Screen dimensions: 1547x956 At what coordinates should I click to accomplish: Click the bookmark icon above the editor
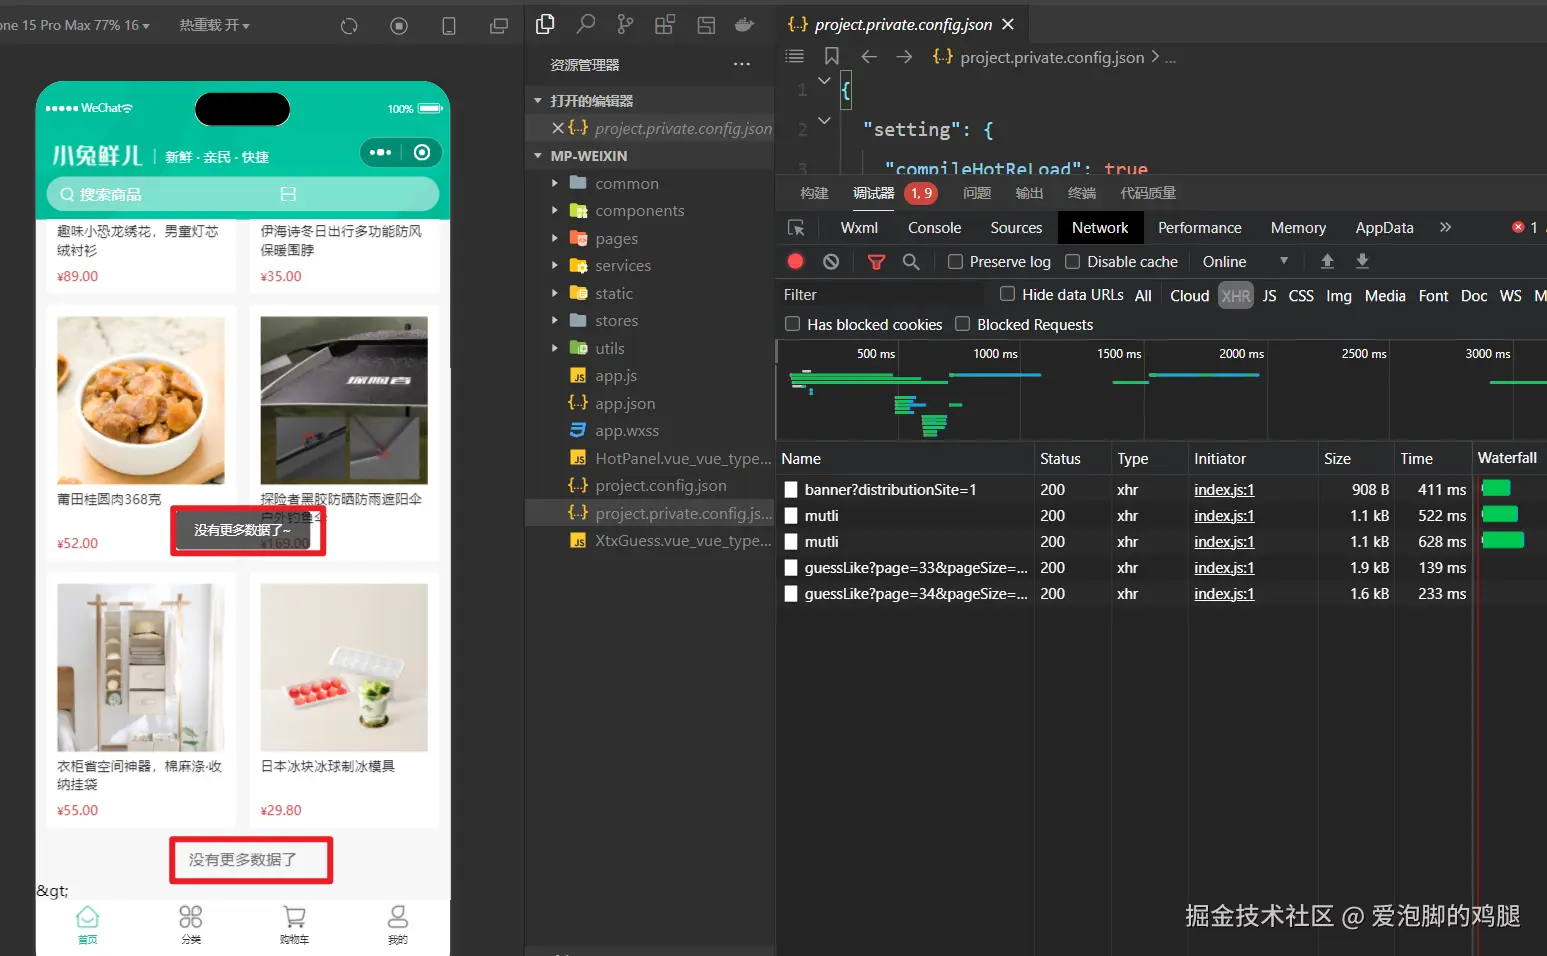pos(832,56)
